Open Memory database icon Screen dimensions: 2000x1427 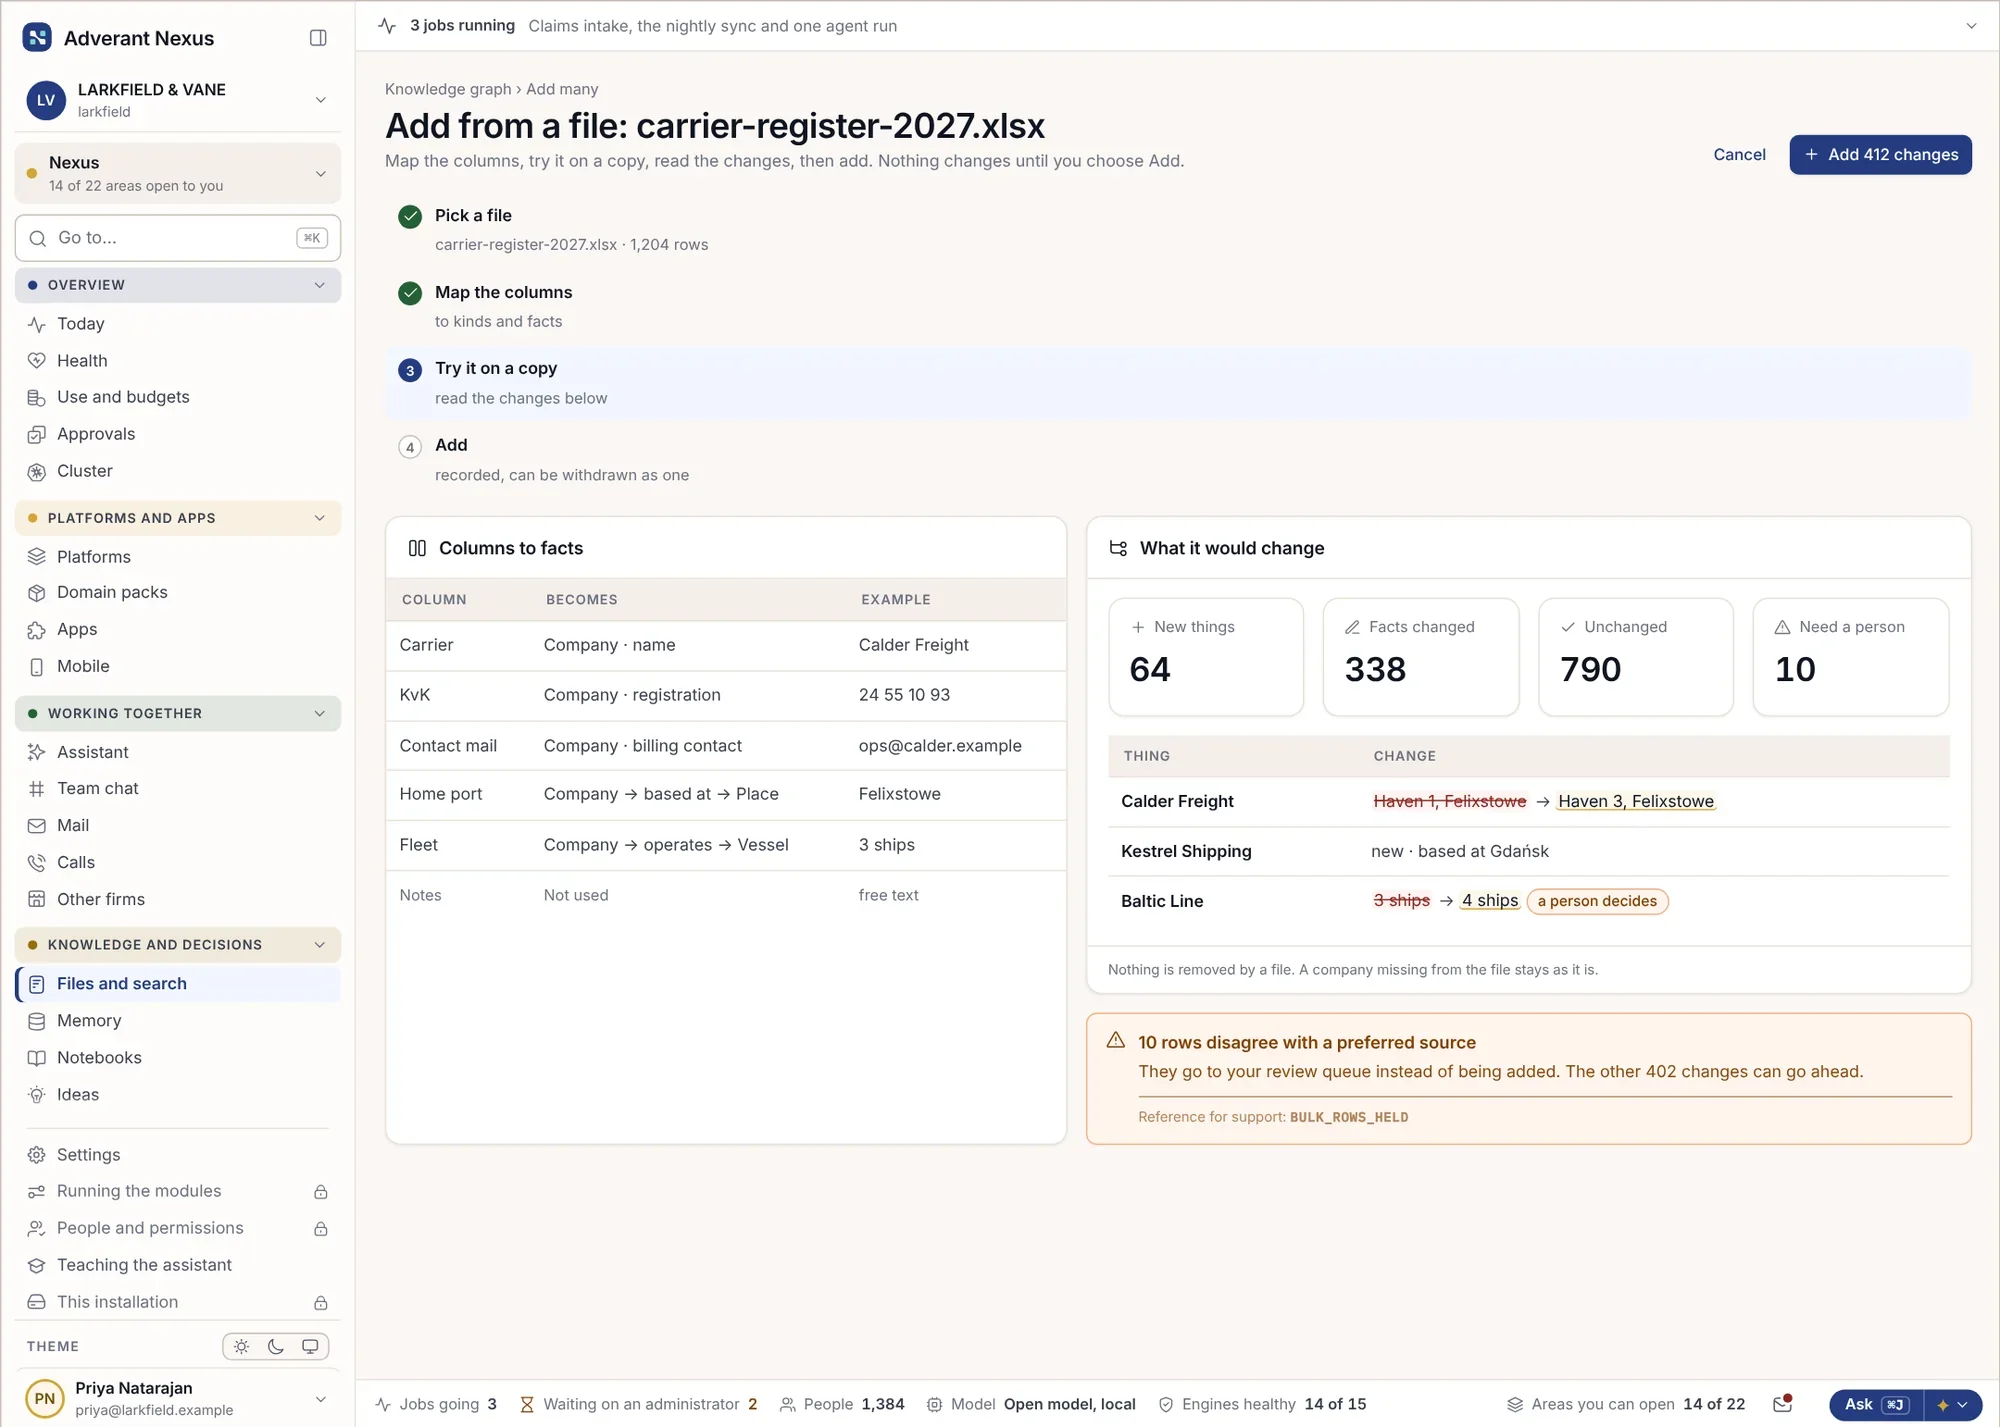coord(37,1021)
